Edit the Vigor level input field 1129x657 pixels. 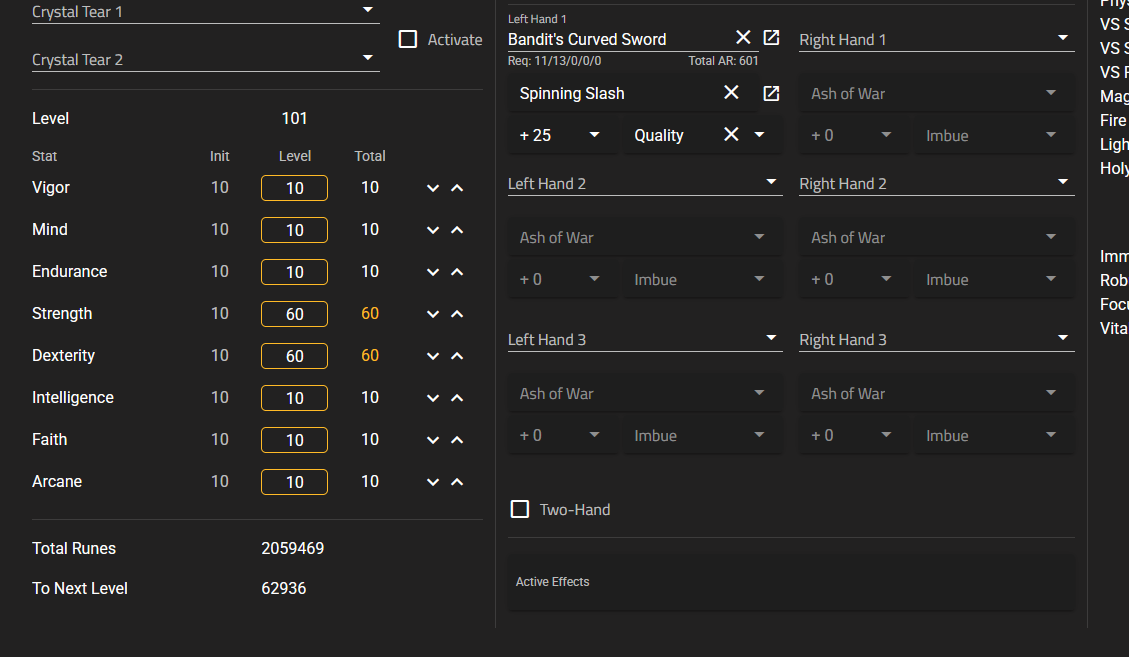pyautogui.click(x=294, y=188)
